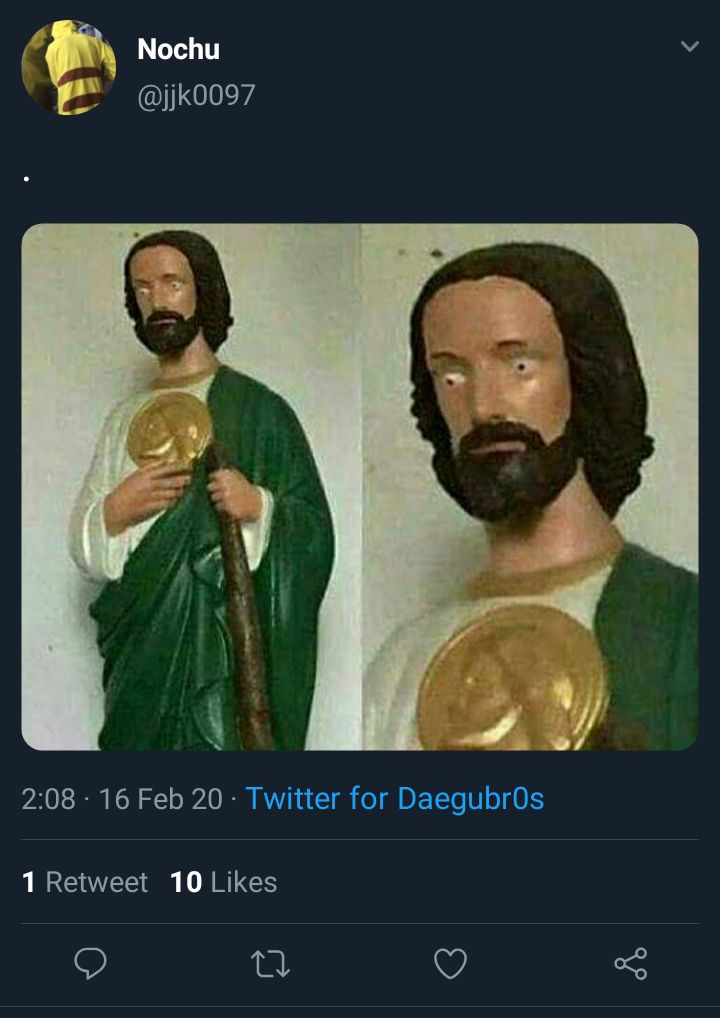720x1018 pixels.
Task: View the 1 Retweet list
Action: click(x=84, y=882)
